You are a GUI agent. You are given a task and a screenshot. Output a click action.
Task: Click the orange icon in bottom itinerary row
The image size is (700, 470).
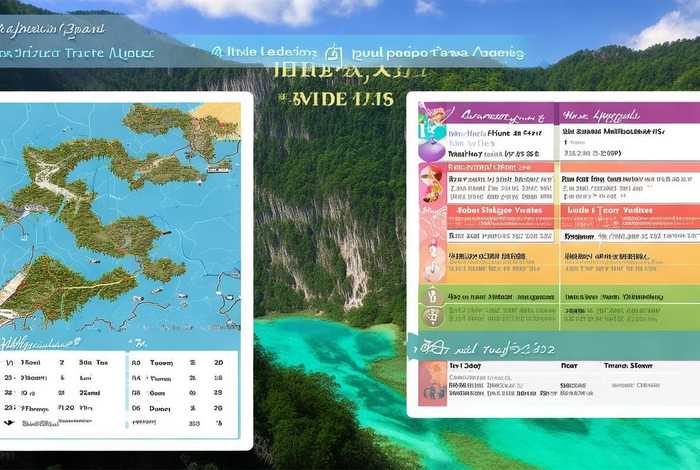[433, 382]
